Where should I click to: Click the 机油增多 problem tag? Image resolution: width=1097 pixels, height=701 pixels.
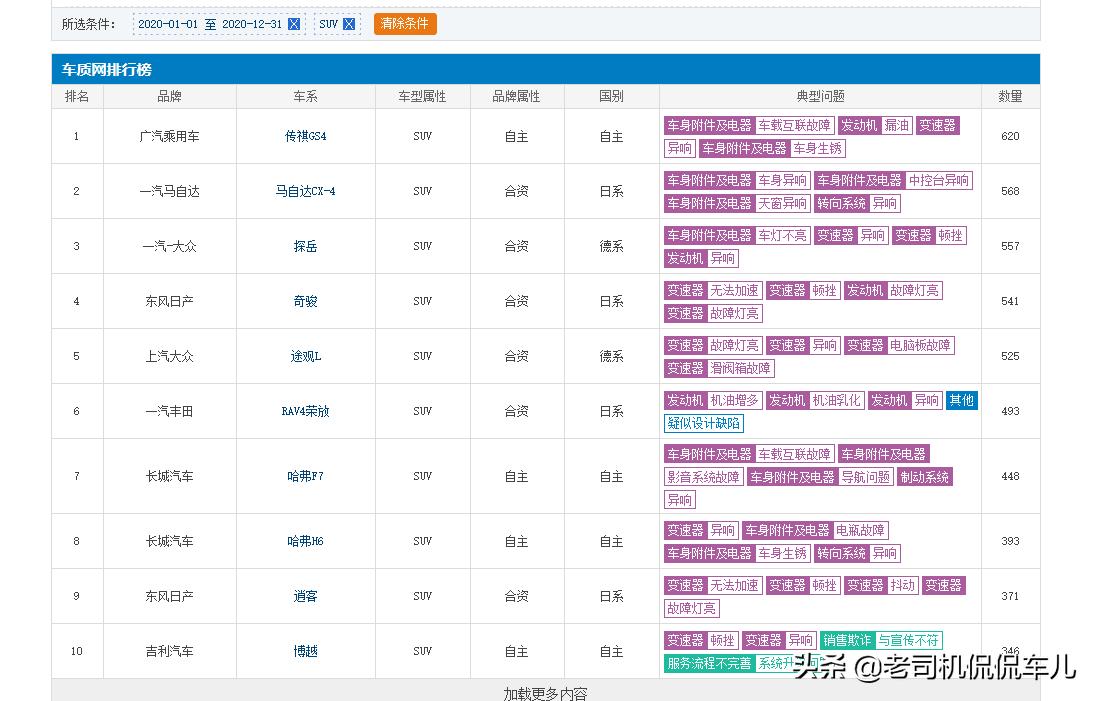point(734,400)
